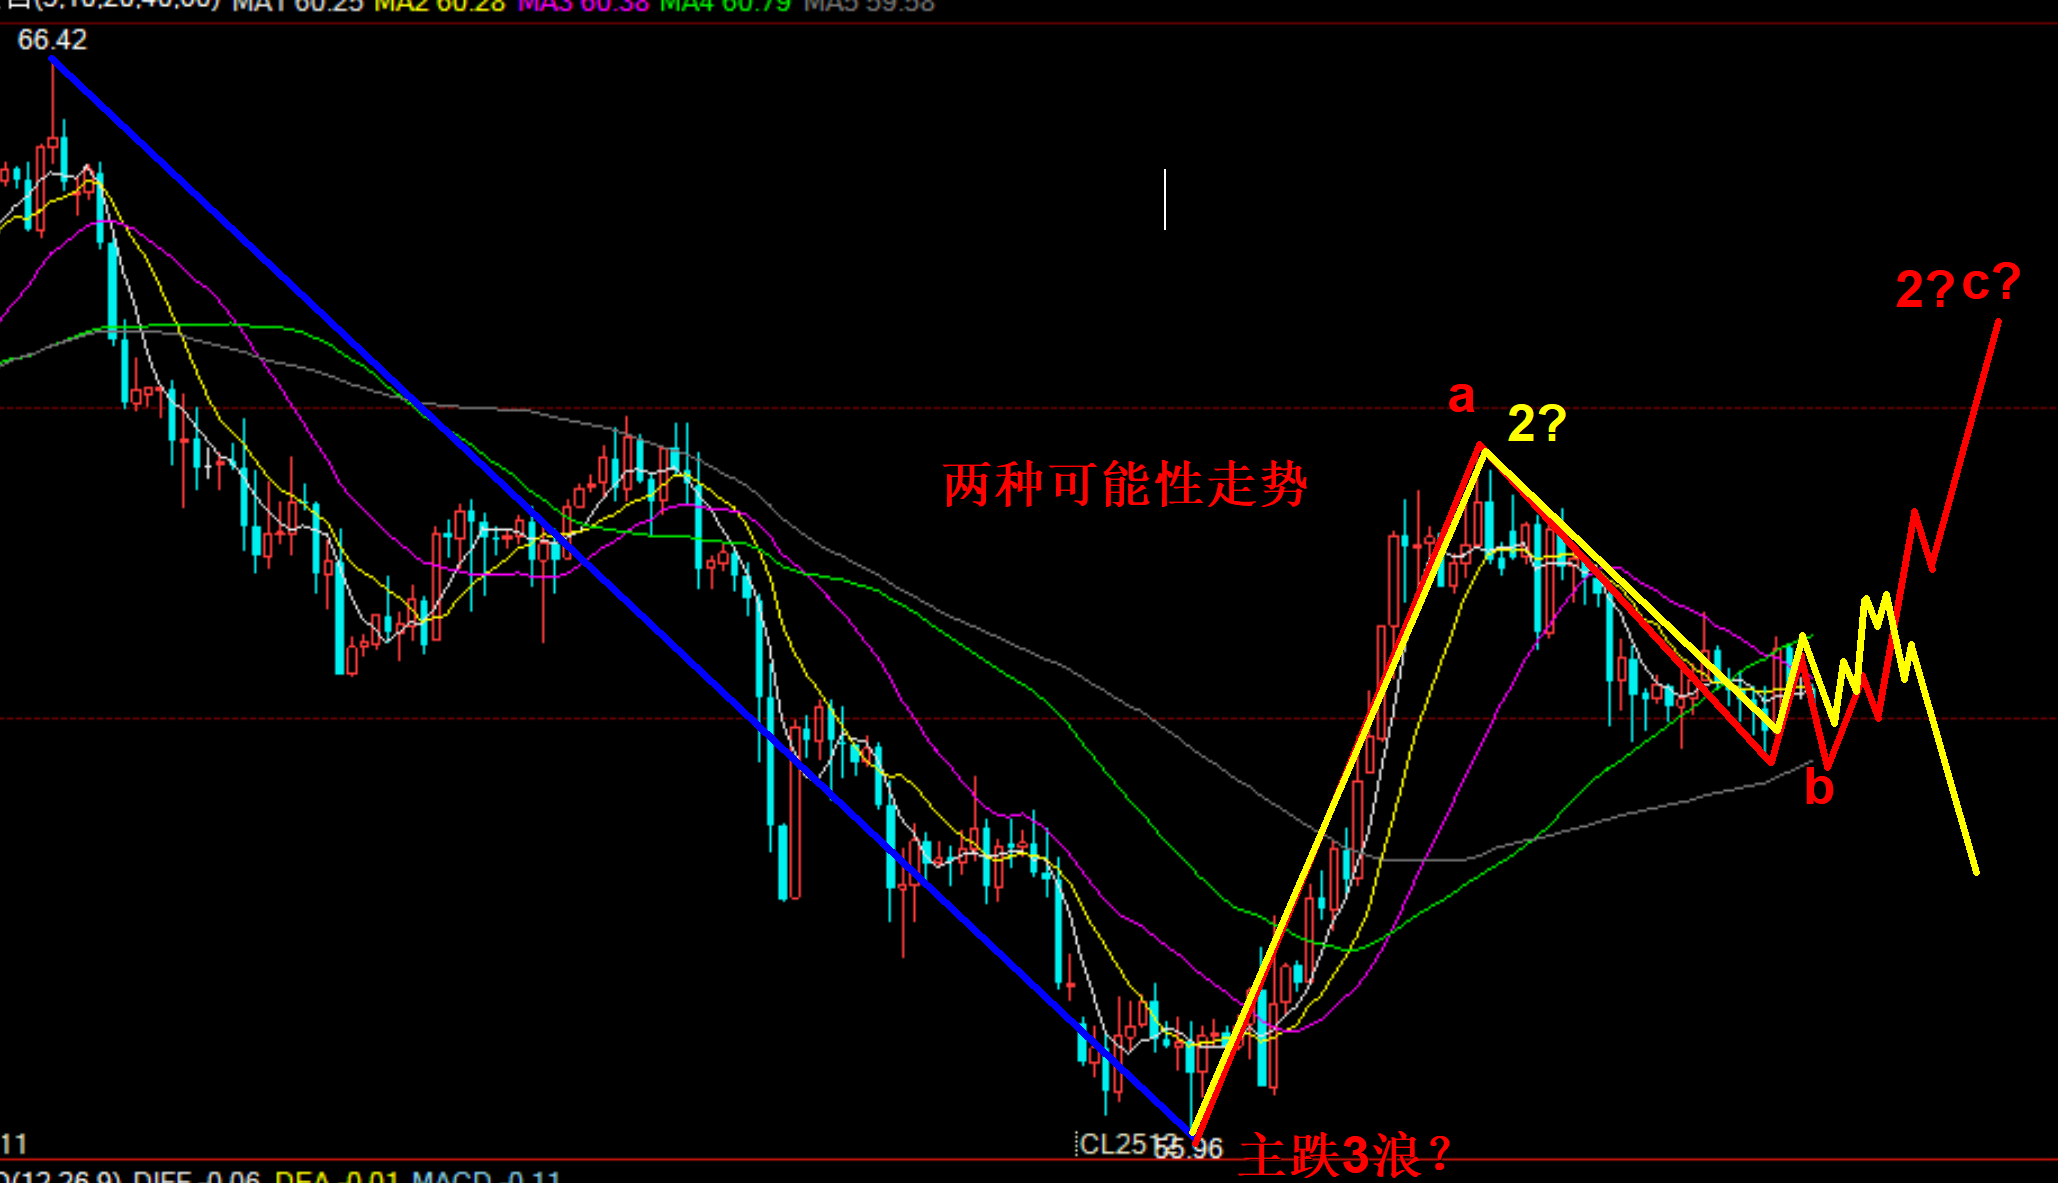Select the red 'a' wave label
2058x1183 pixels.
point(1461,397)
